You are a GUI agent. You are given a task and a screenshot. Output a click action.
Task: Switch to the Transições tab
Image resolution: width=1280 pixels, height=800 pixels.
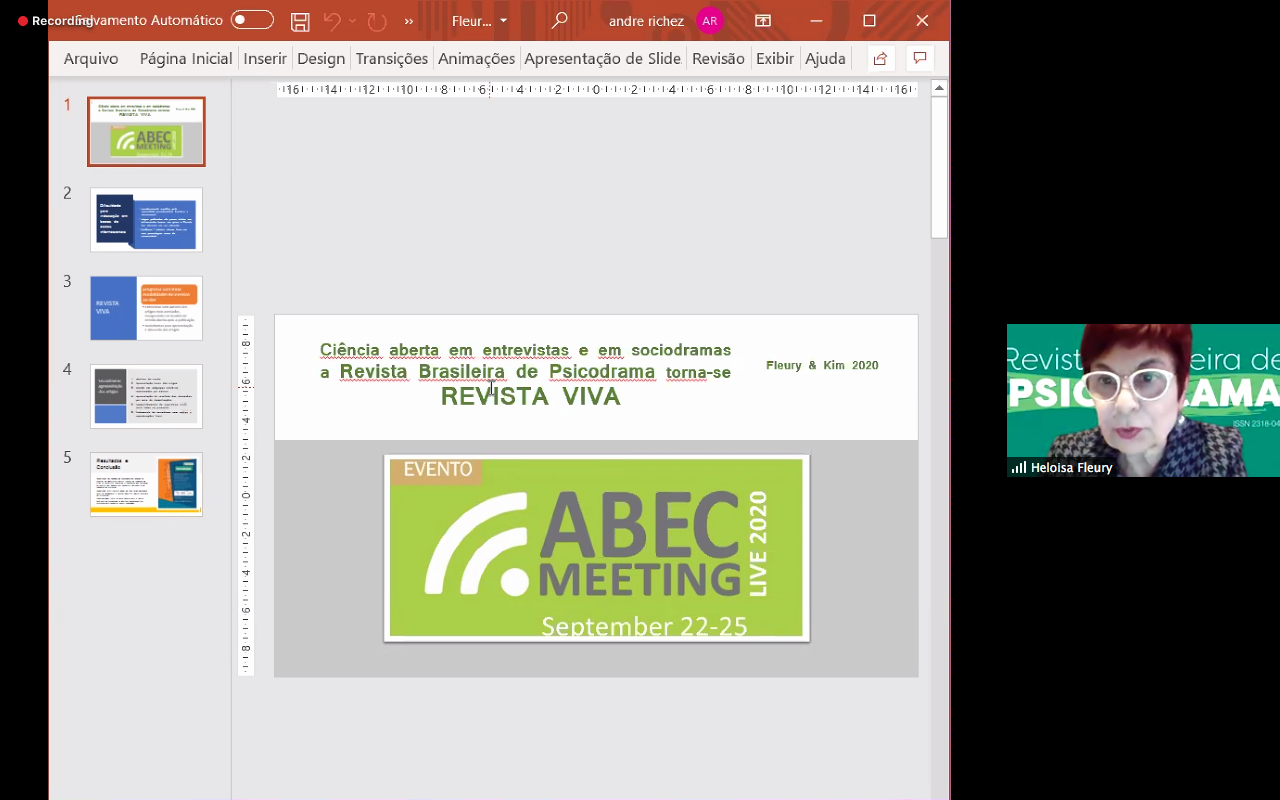pos(391,59)
